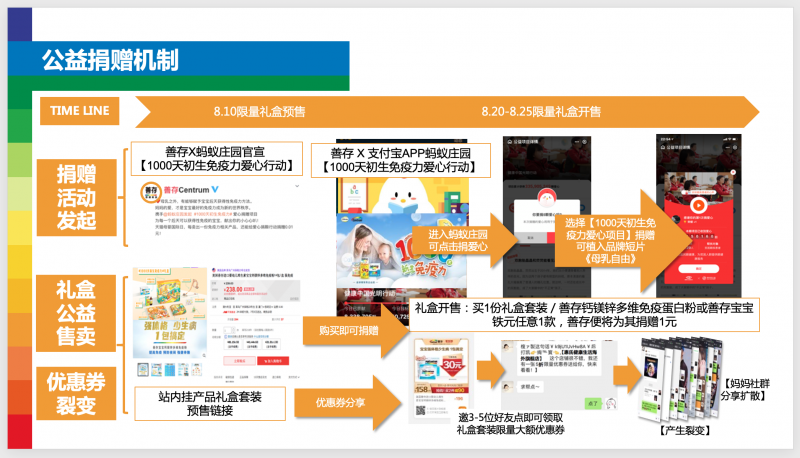
Task: Click the pink hashtag link in the Weibo post
Action: [x=215, y=214]
